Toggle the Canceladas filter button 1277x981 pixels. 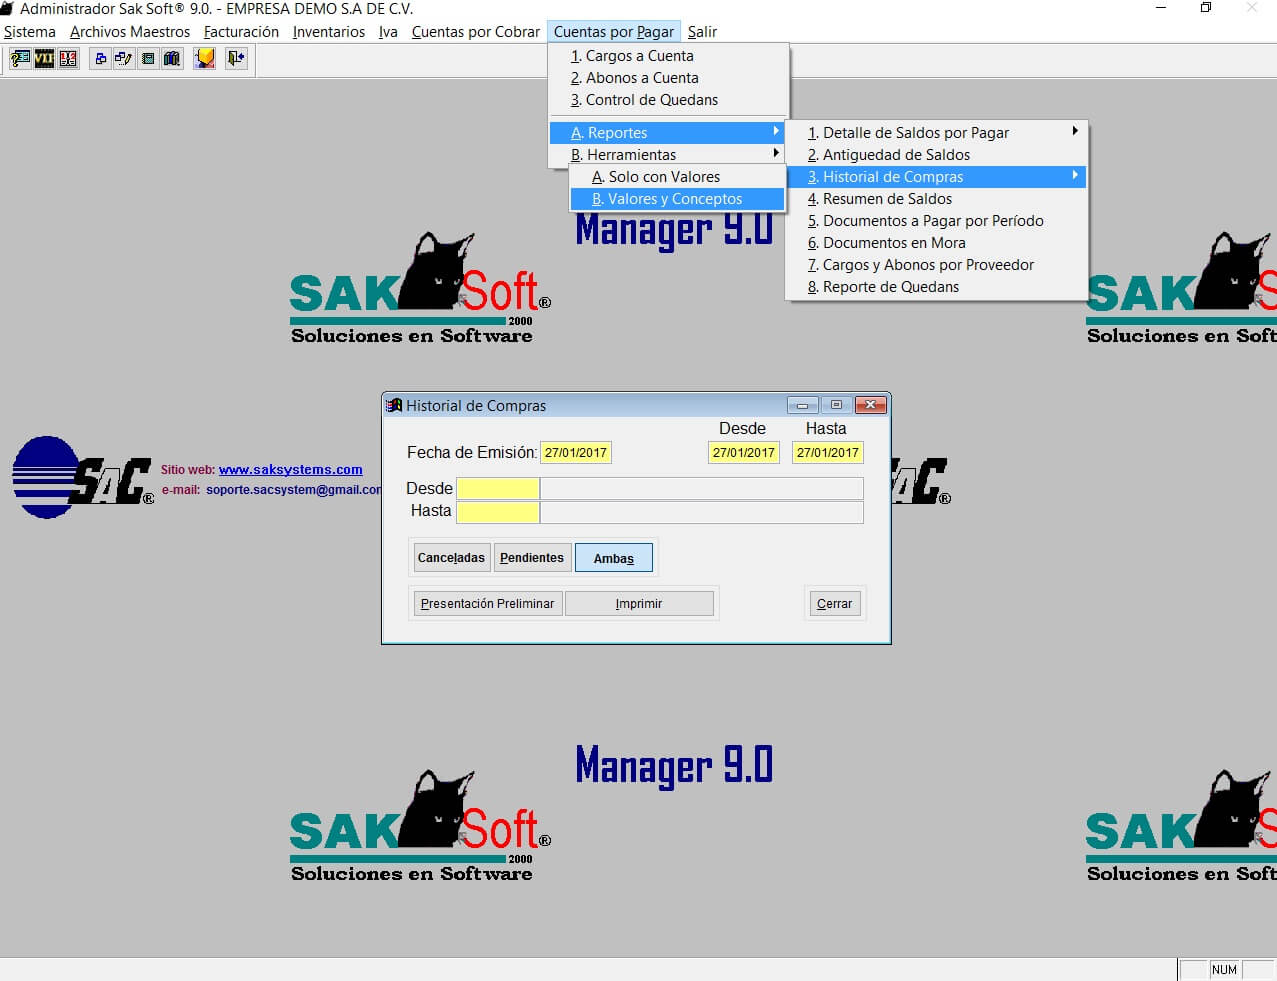pos(451,558)
